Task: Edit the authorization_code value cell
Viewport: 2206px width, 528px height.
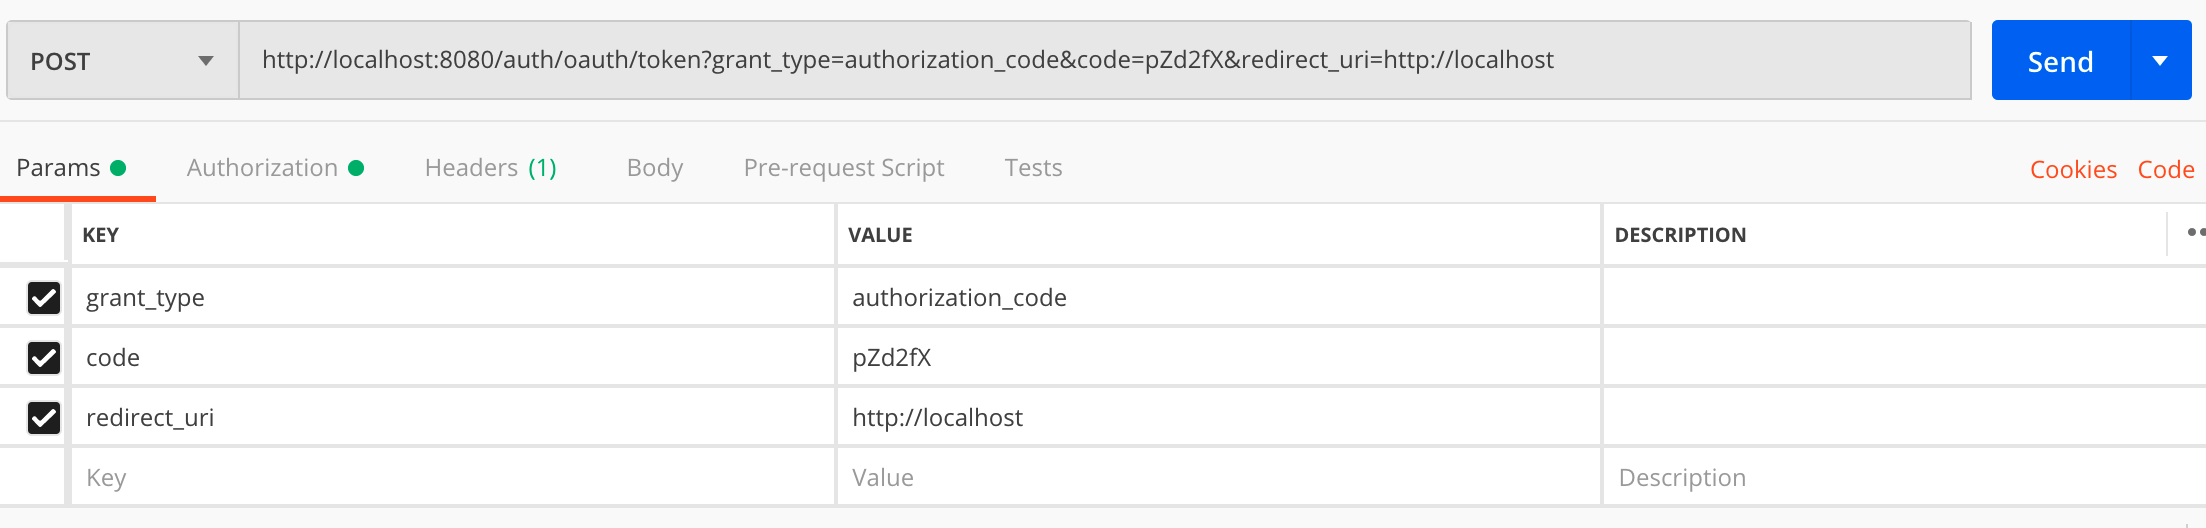Action: point(1216,298)
